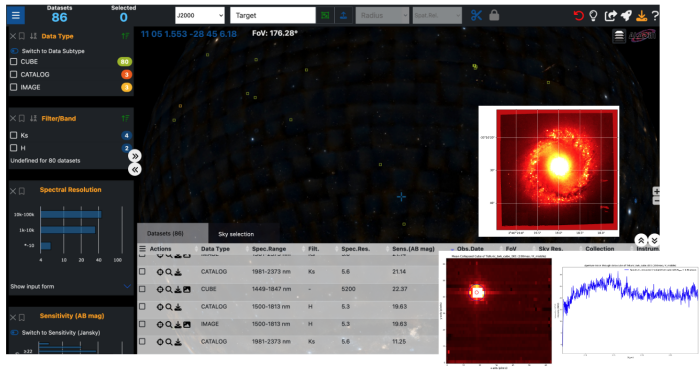Open the sky layers stack icon
This screenshot has width=700, height=372.
(x=619, y=36)
